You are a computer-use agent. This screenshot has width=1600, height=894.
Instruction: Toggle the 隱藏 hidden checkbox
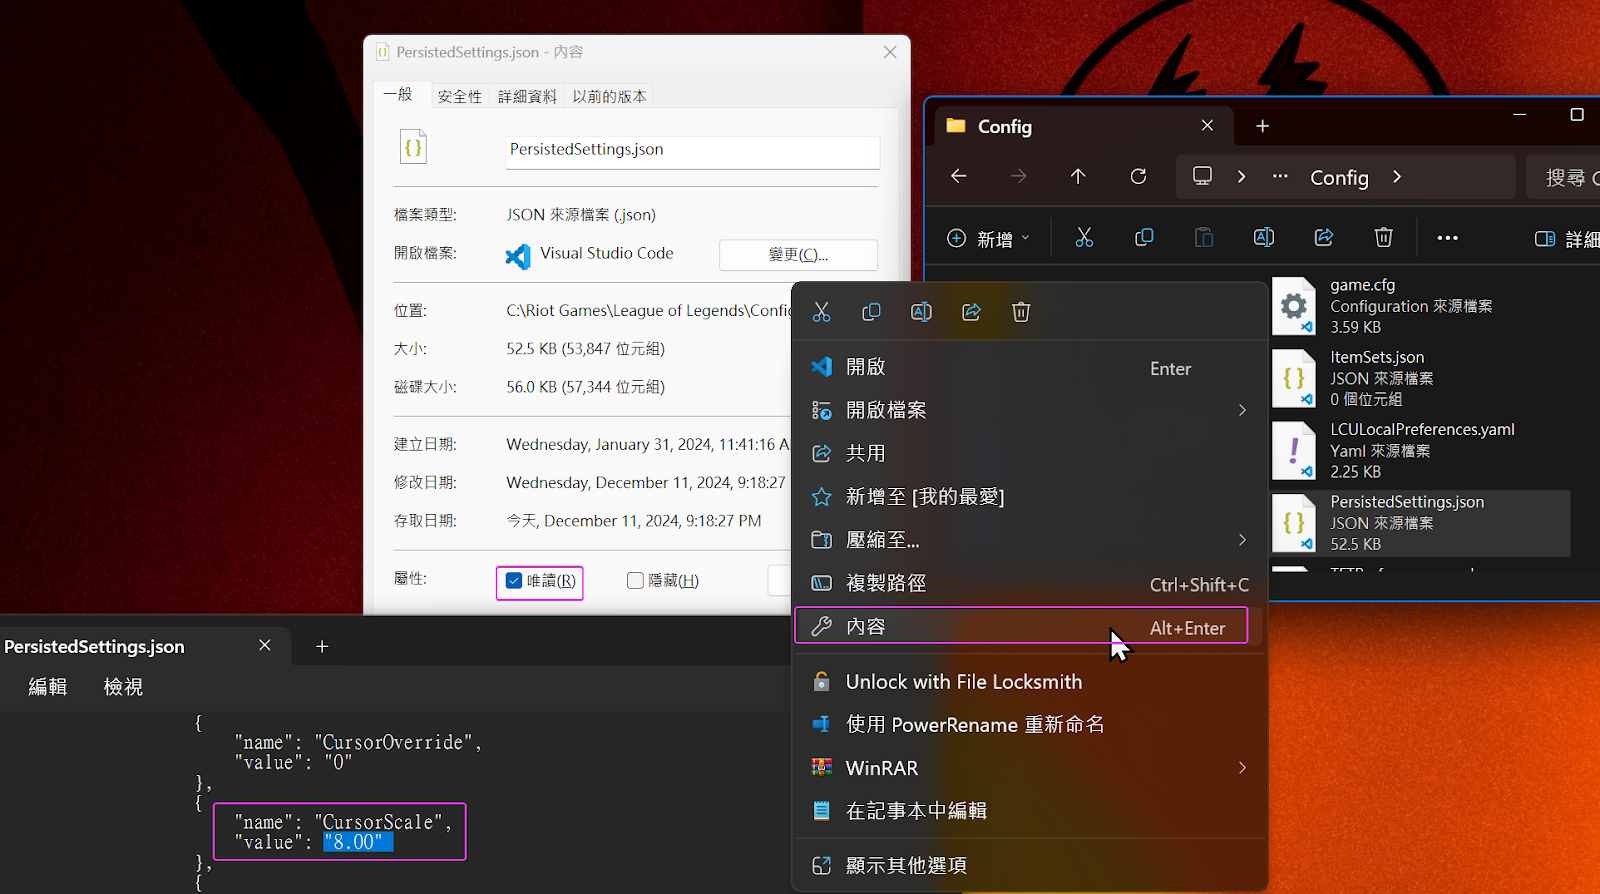click(x=635, y=581)
